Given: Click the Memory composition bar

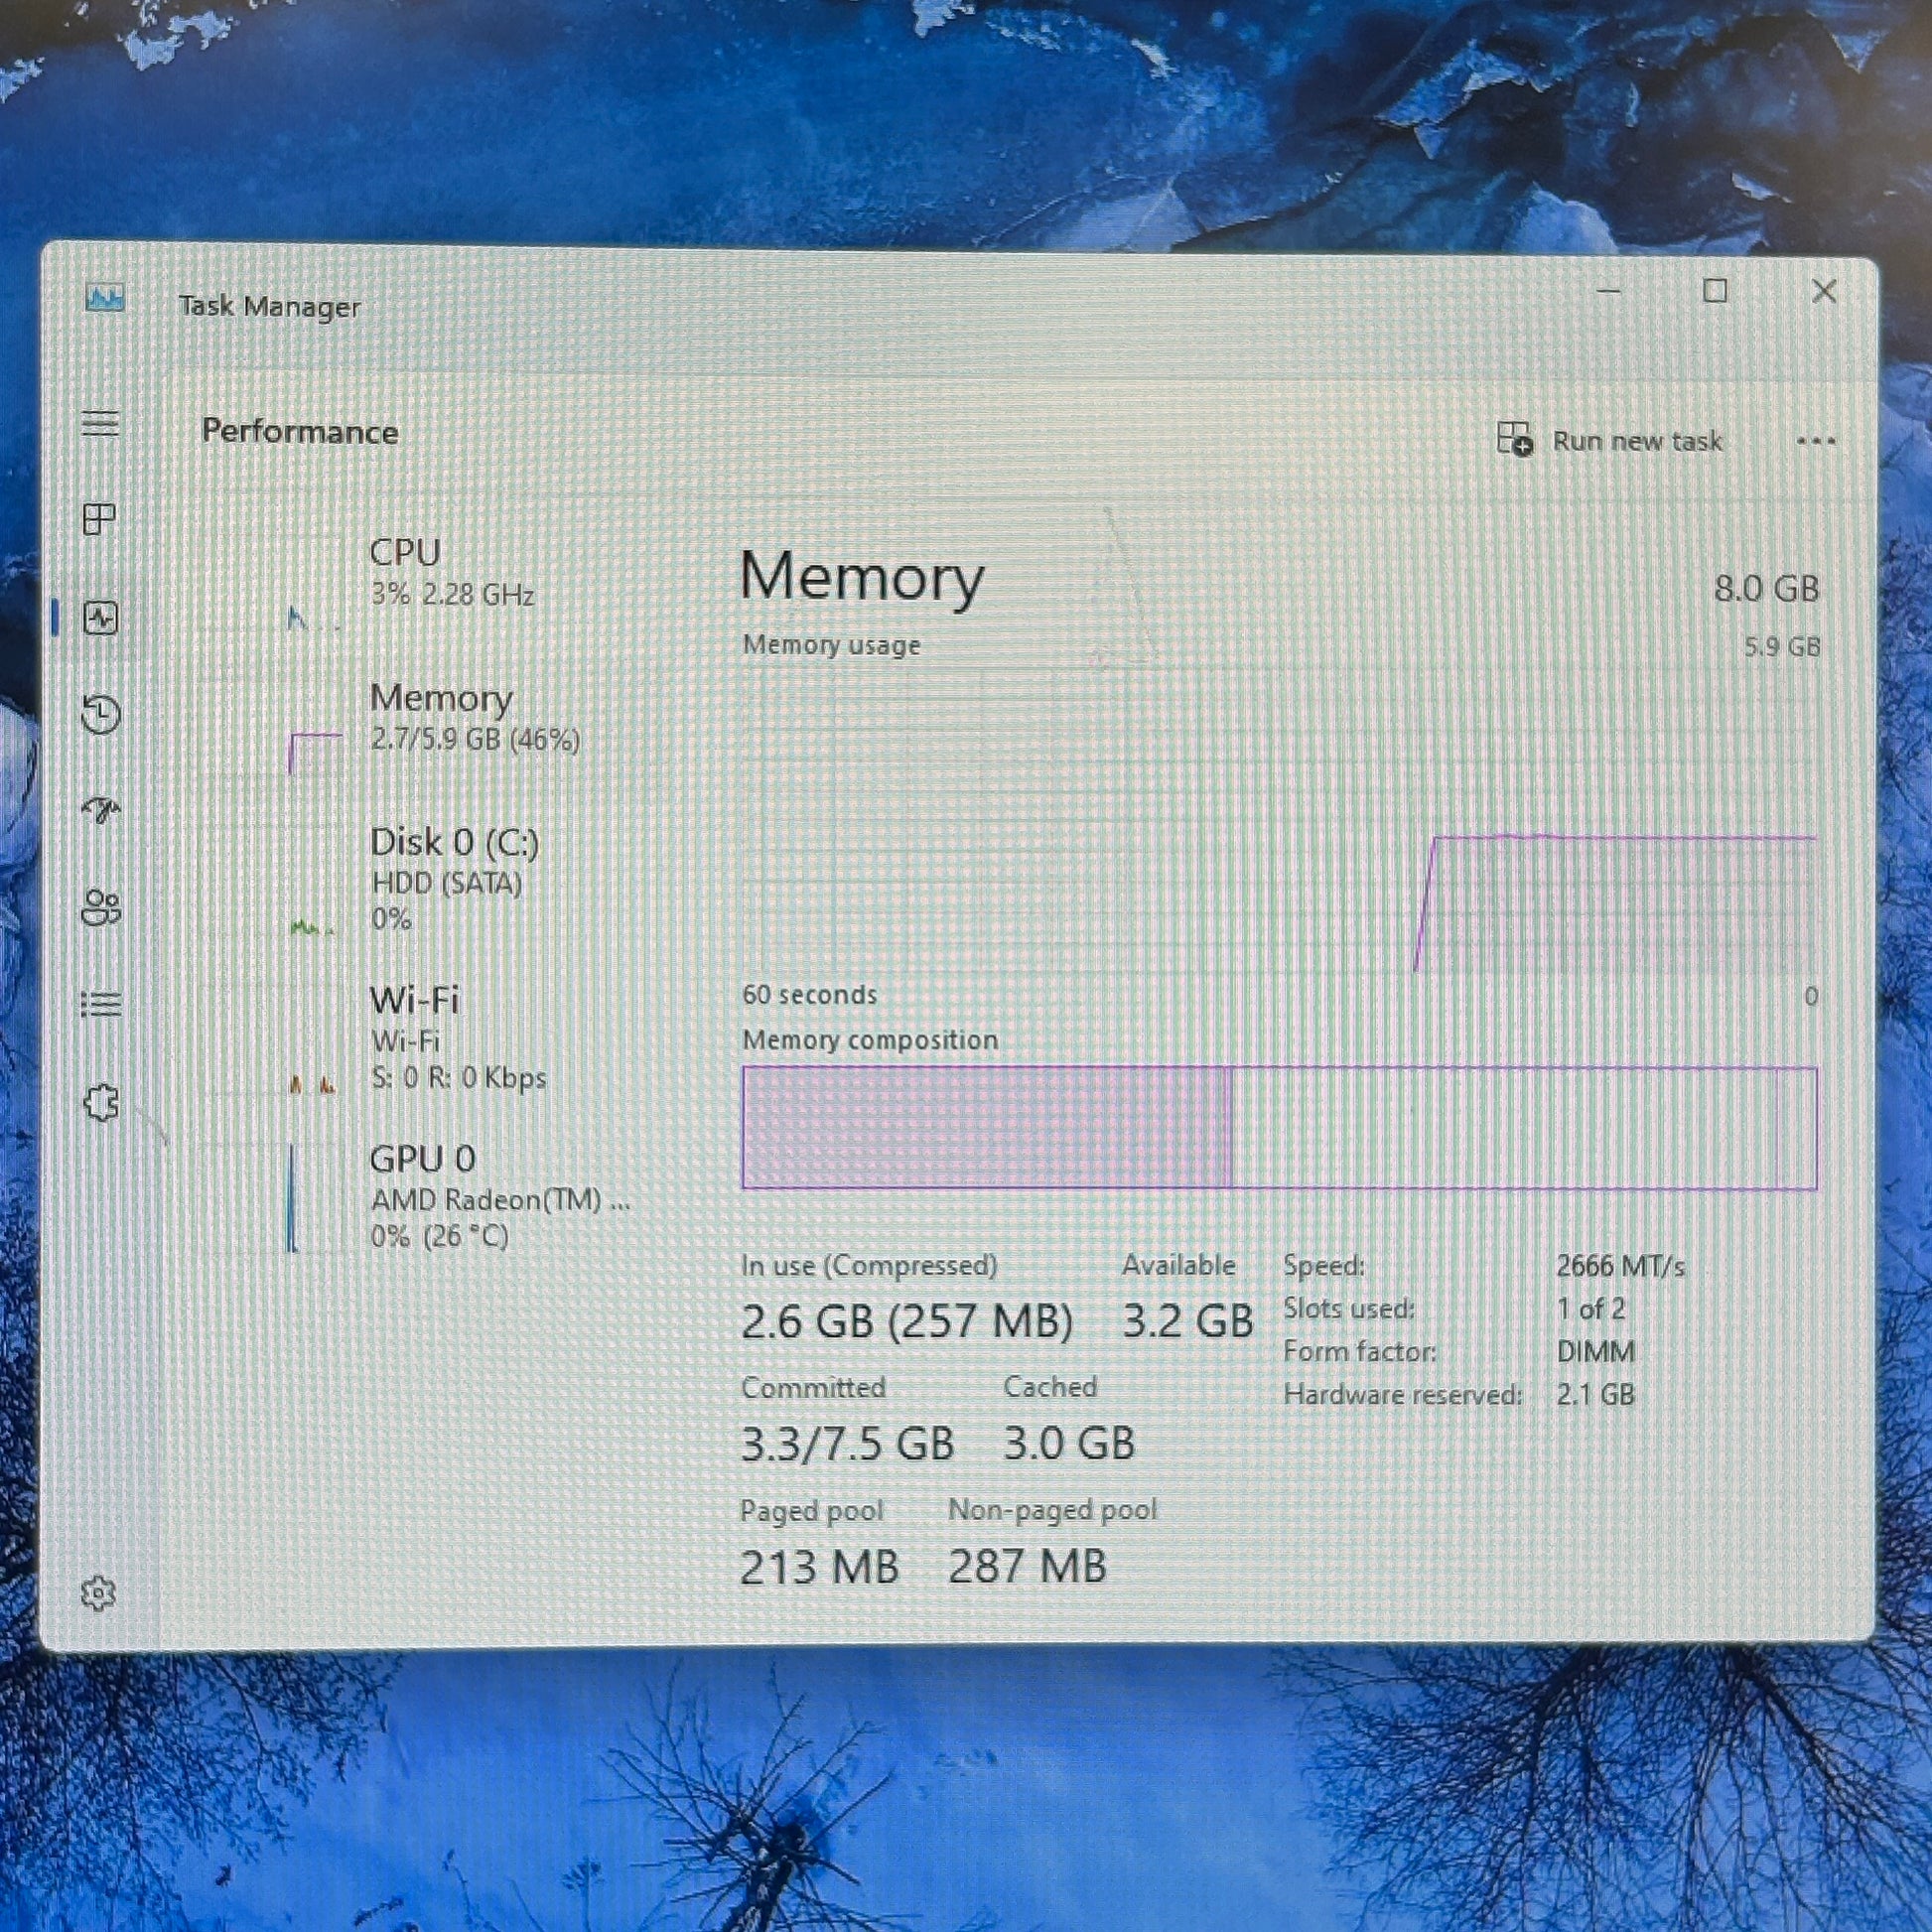Looking at the screenshot, I should point(1278,1128).
